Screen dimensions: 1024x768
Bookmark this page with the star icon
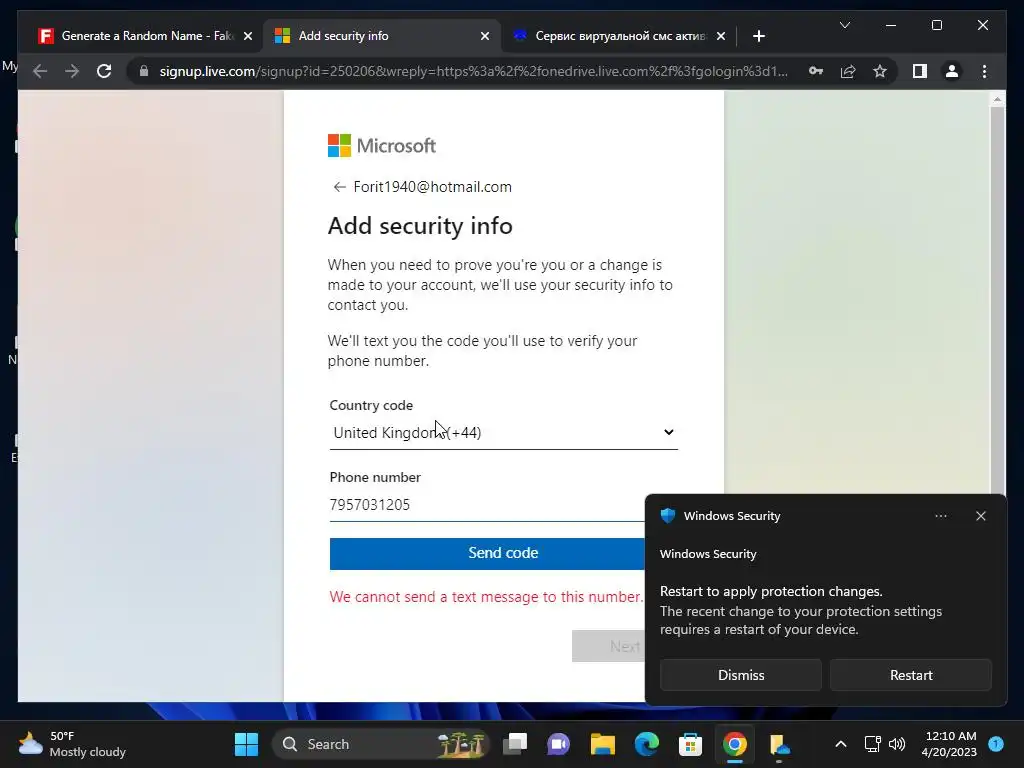(880, 71)
